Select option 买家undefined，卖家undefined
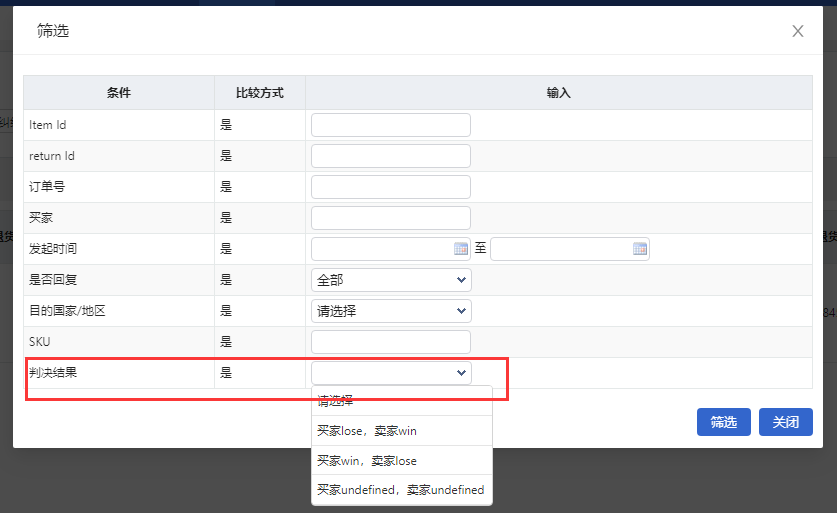Viewport: 837px width, 513px height. point(401,490)
